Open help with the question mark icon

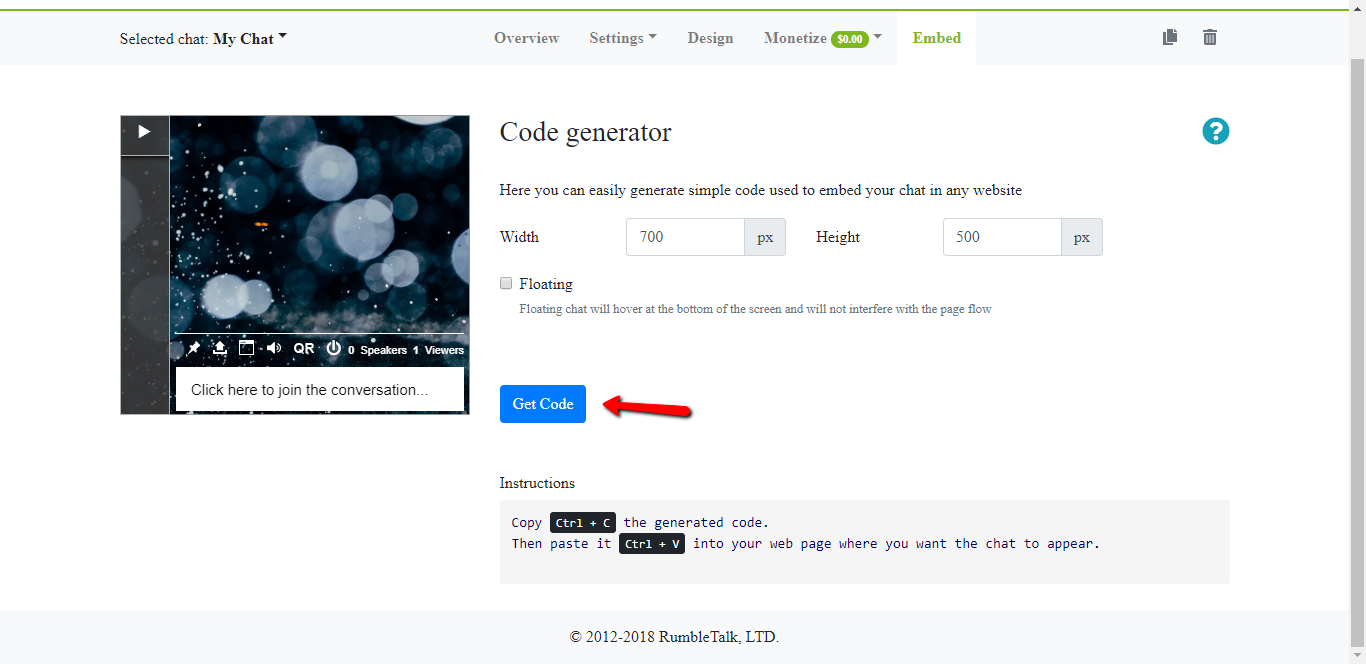click(x=1215, y=131)
